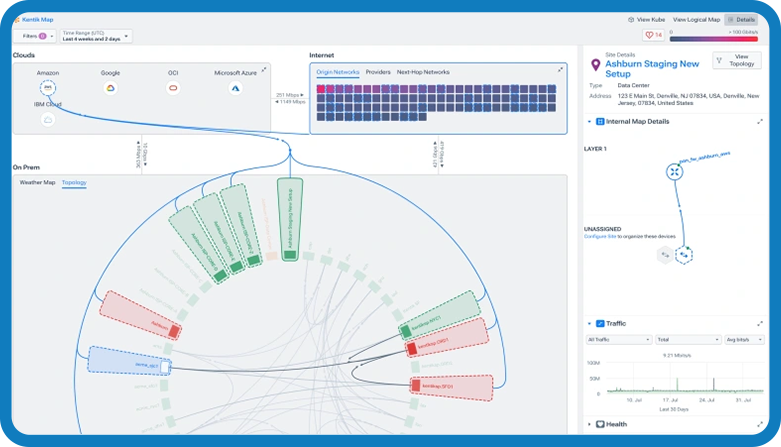Click the OCI cloud icon

tap(173, 88)
